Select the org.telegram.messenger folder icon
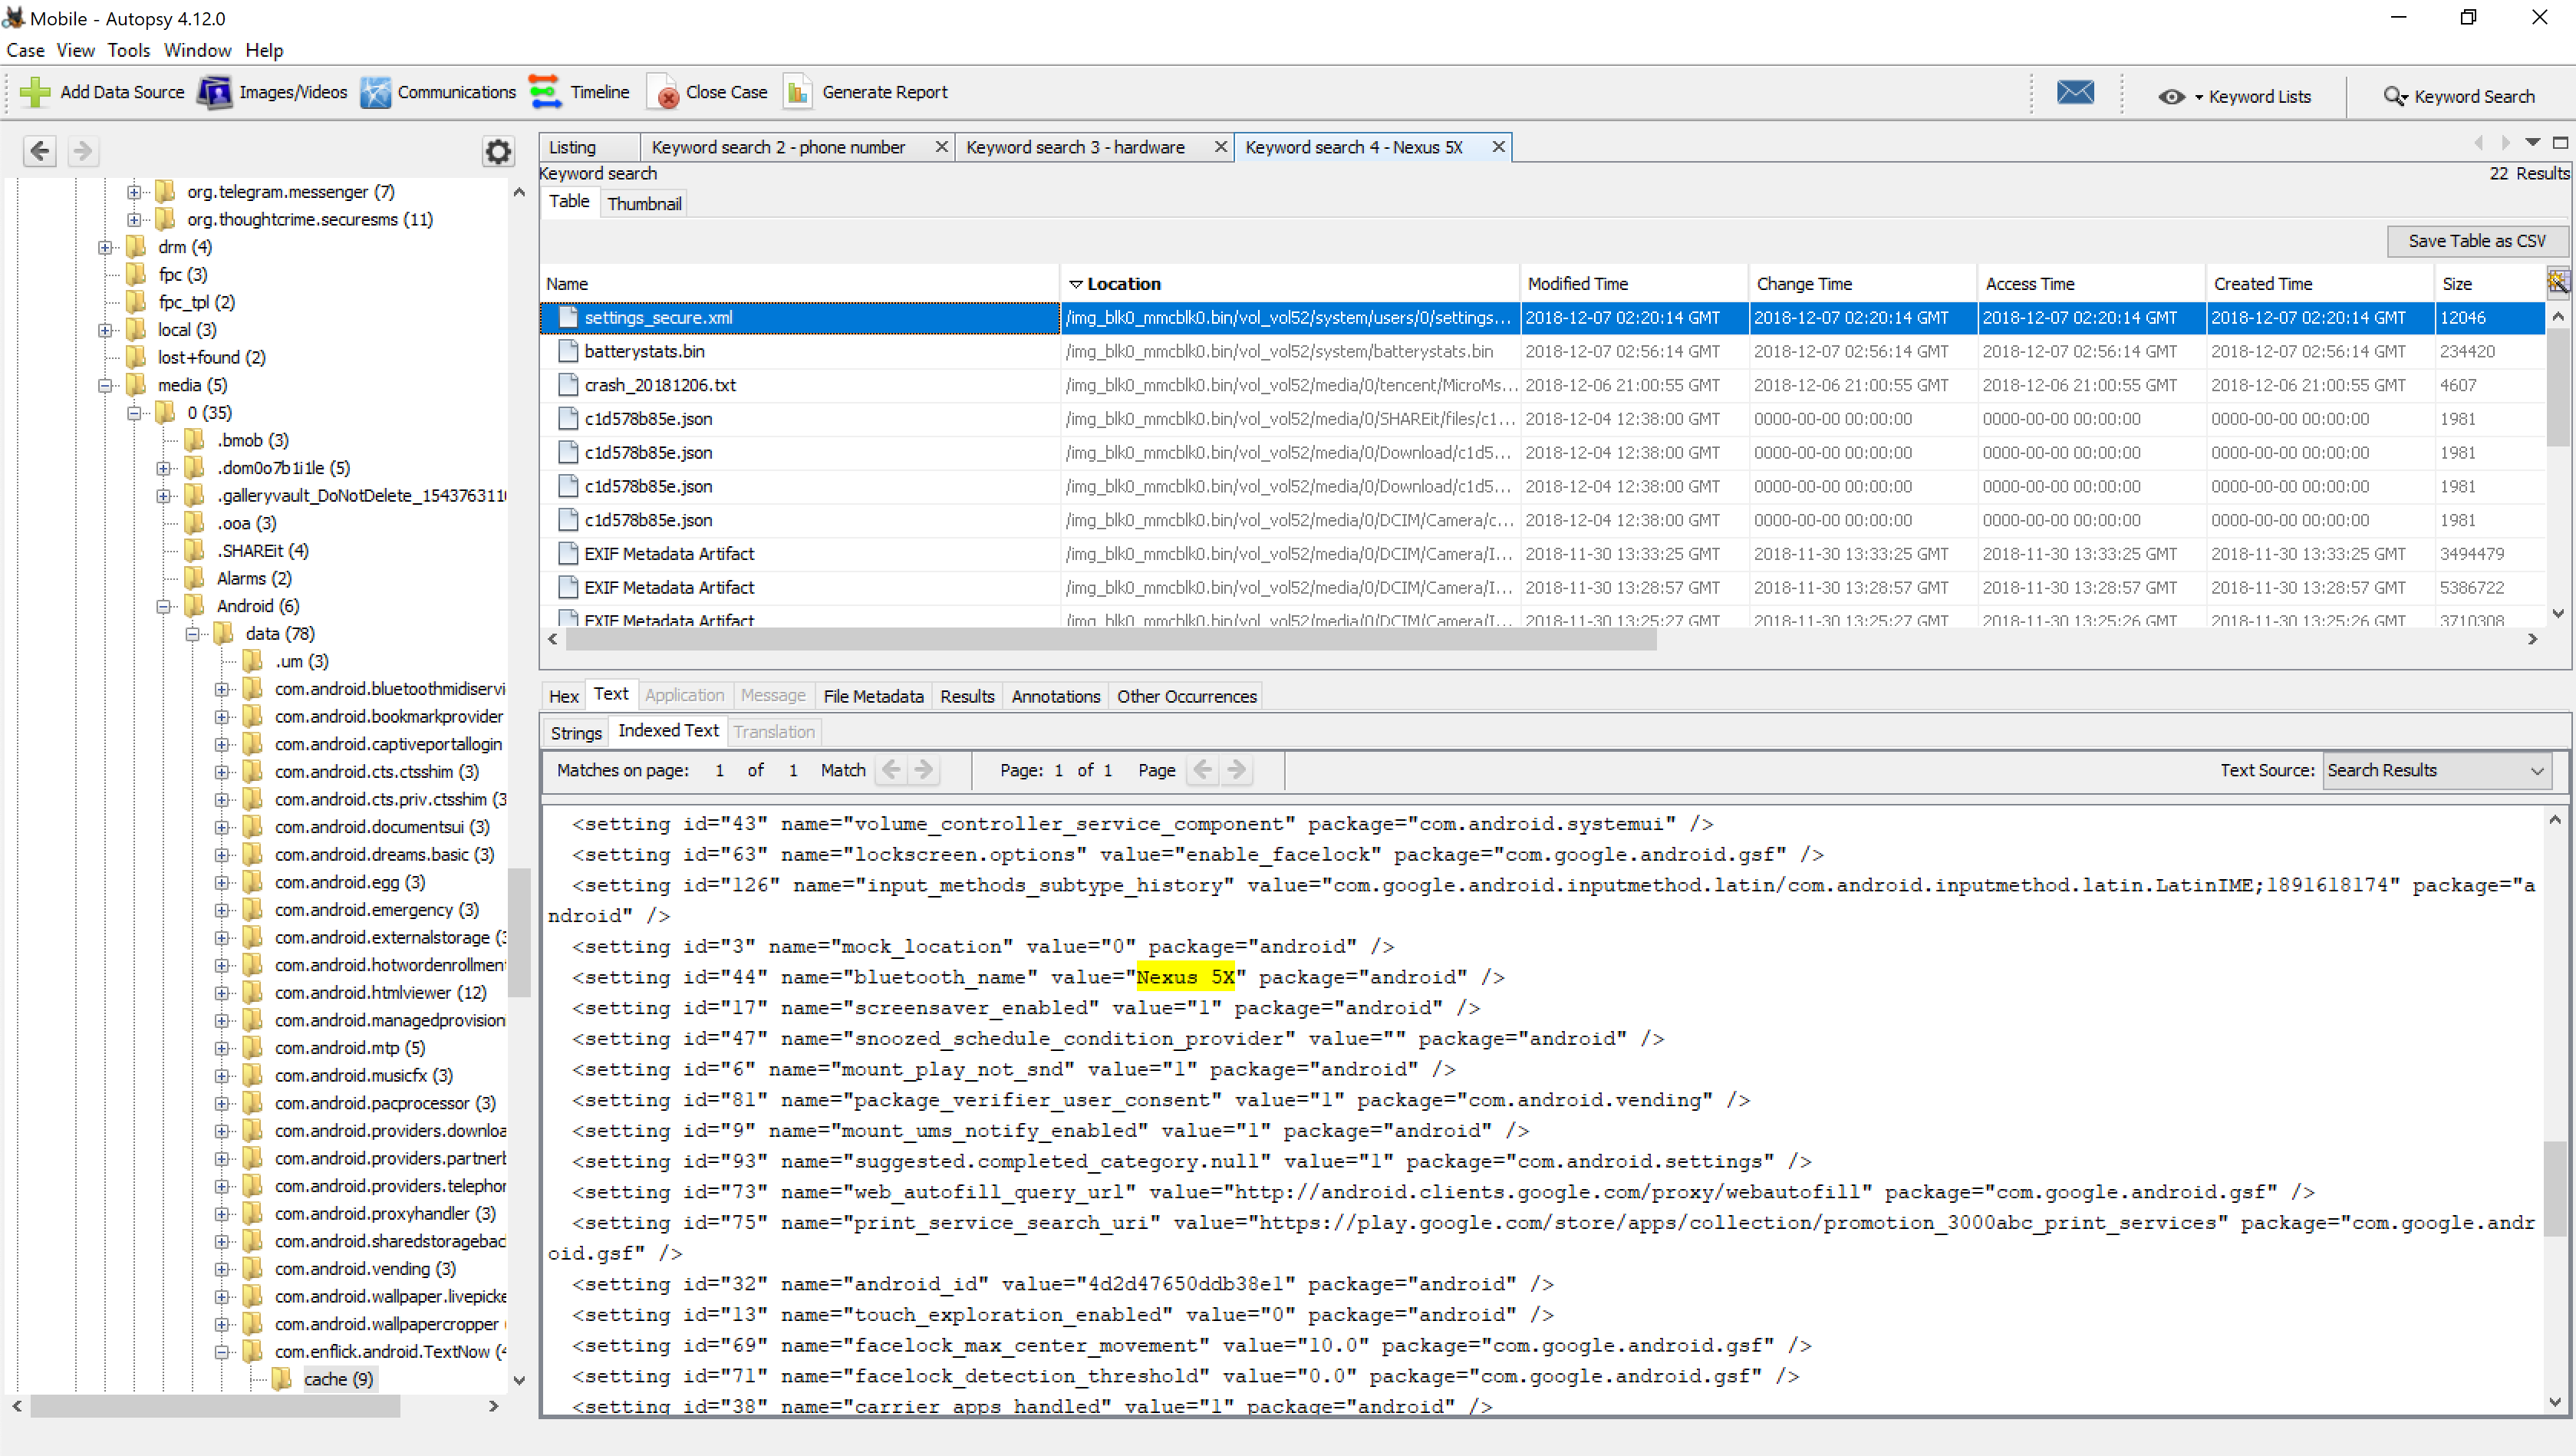 click(166, 191)
